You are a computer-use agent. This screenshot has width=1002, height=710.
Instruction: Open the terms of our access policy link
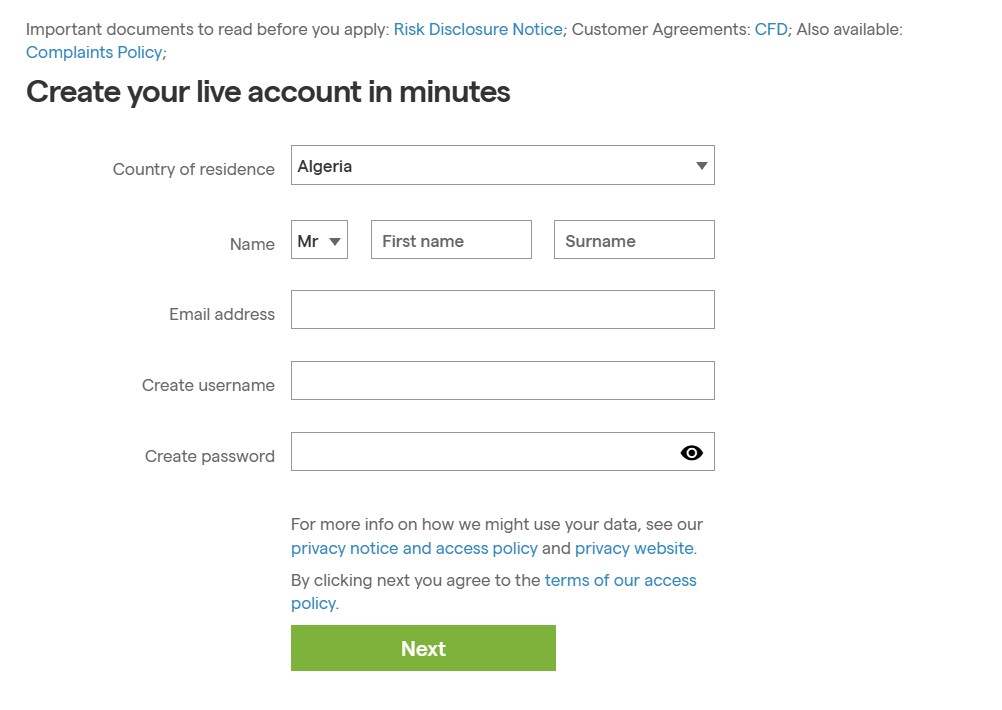click(620, 580)
